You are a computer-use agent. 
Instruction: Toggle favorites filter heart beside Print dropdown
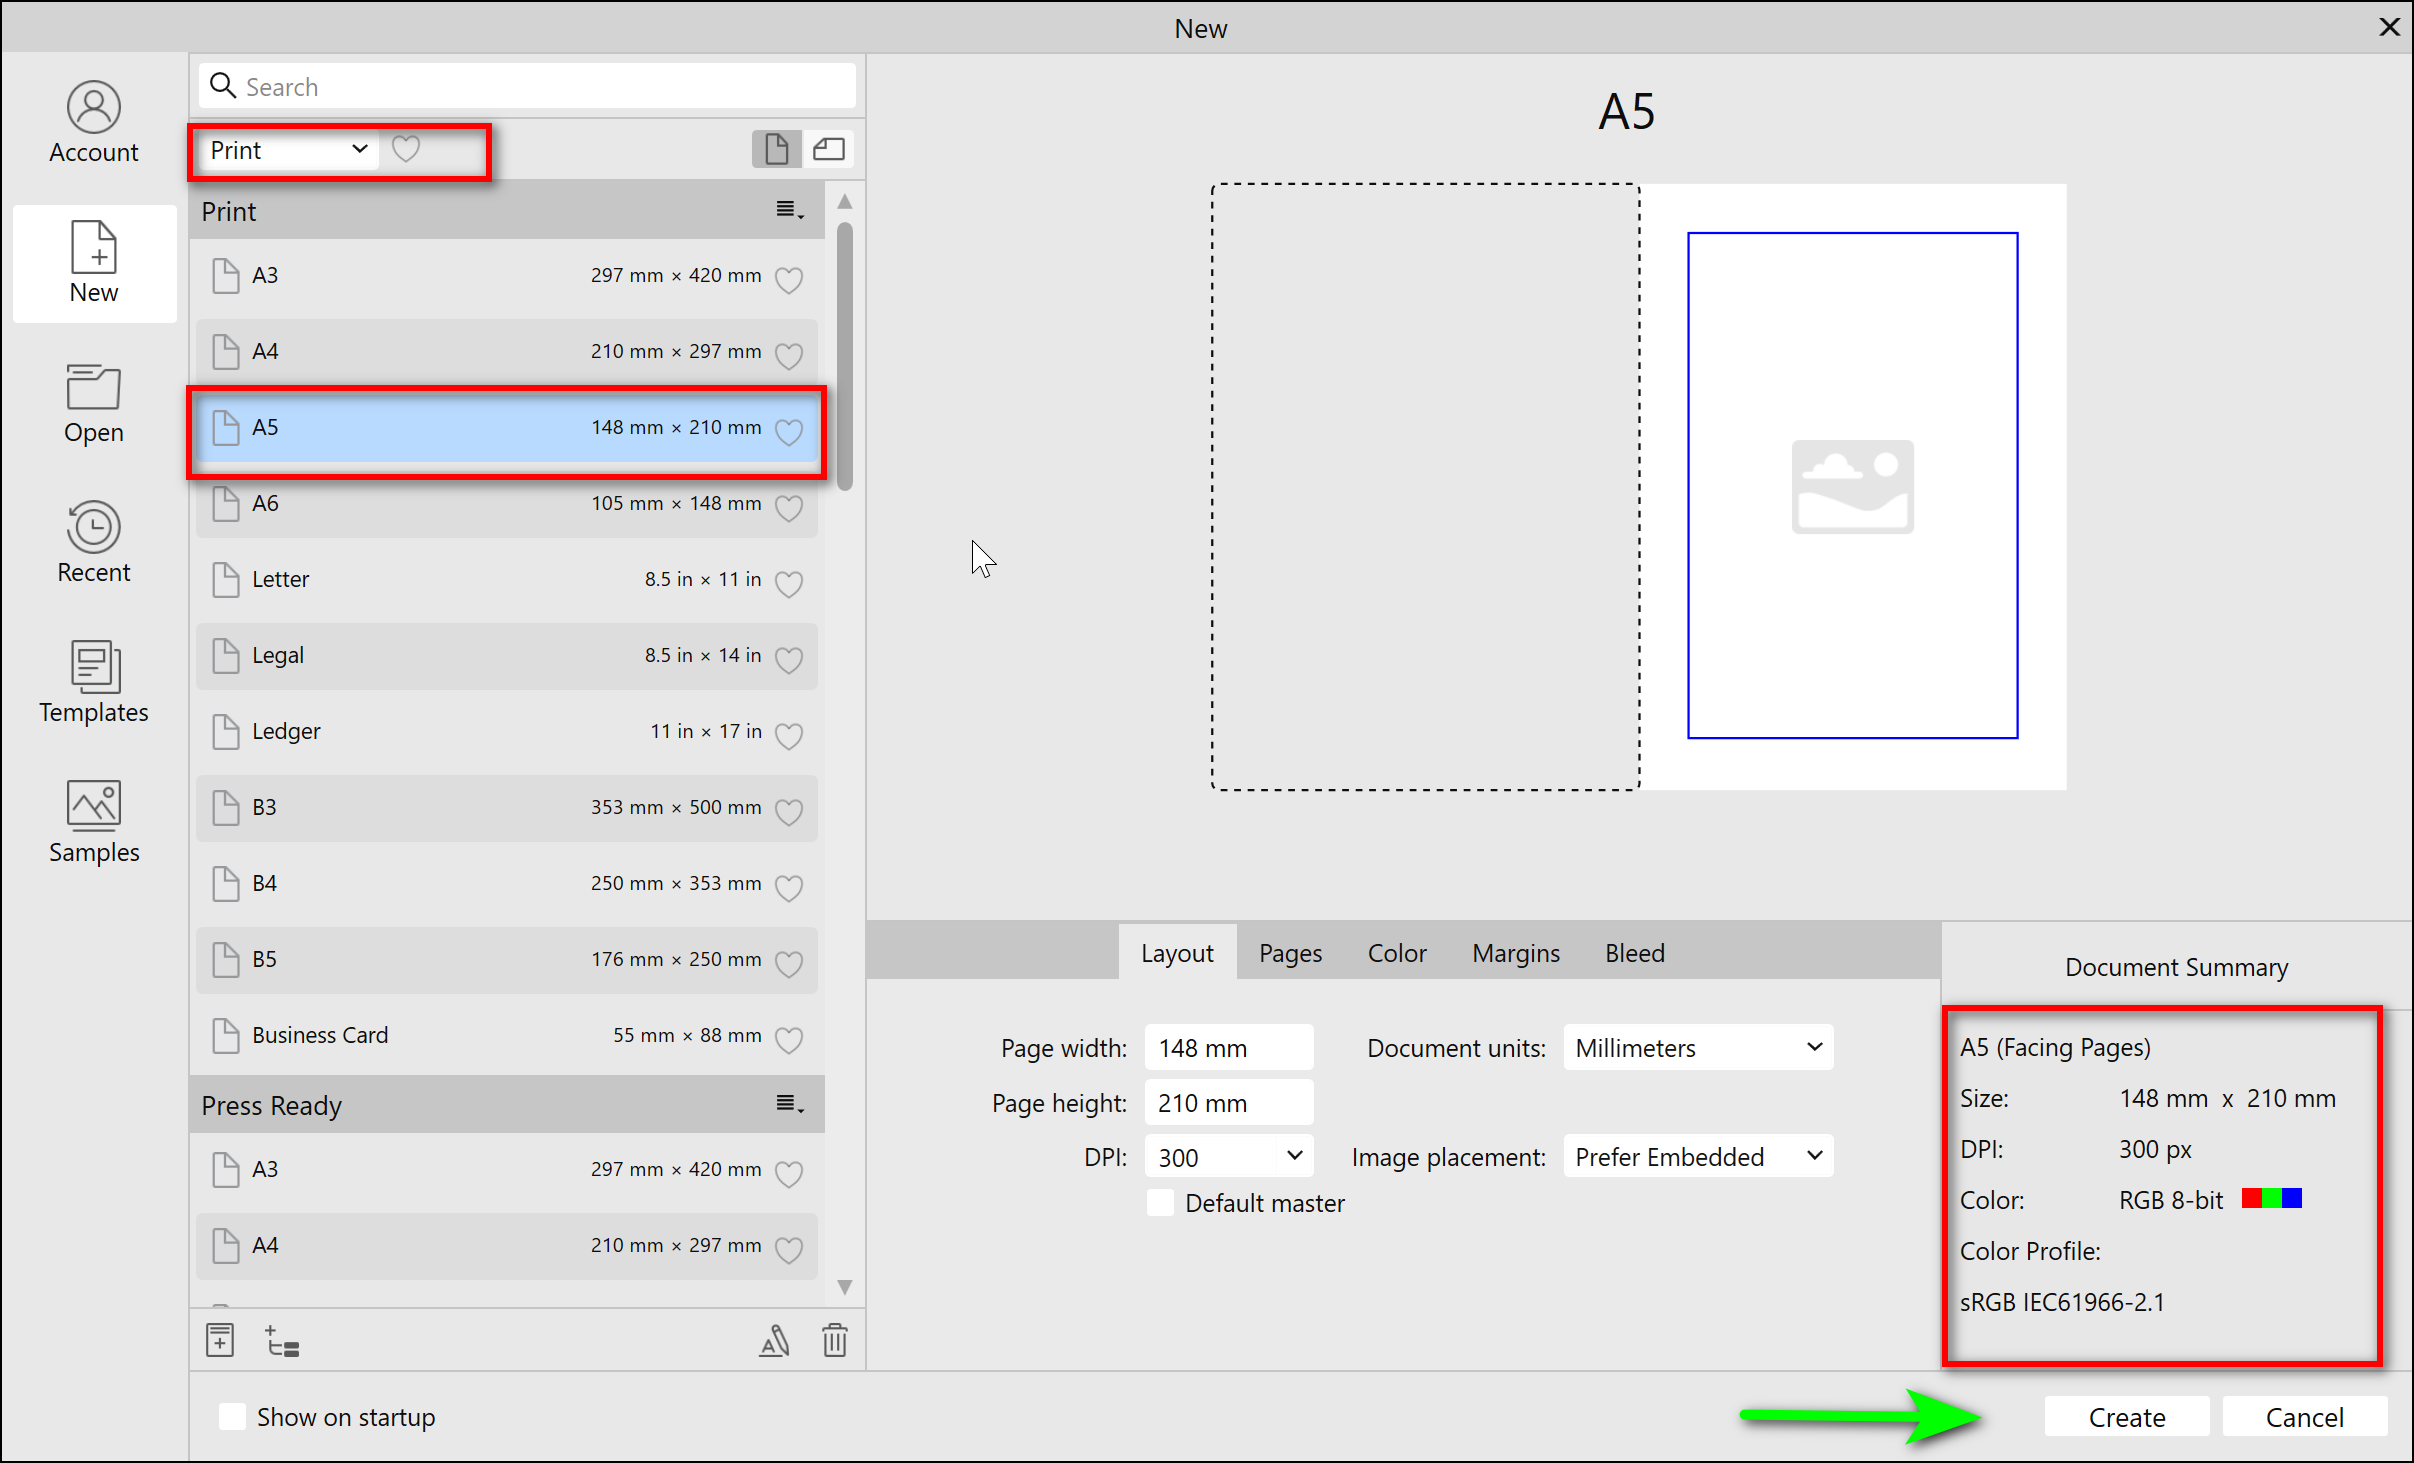pos(406,149)
